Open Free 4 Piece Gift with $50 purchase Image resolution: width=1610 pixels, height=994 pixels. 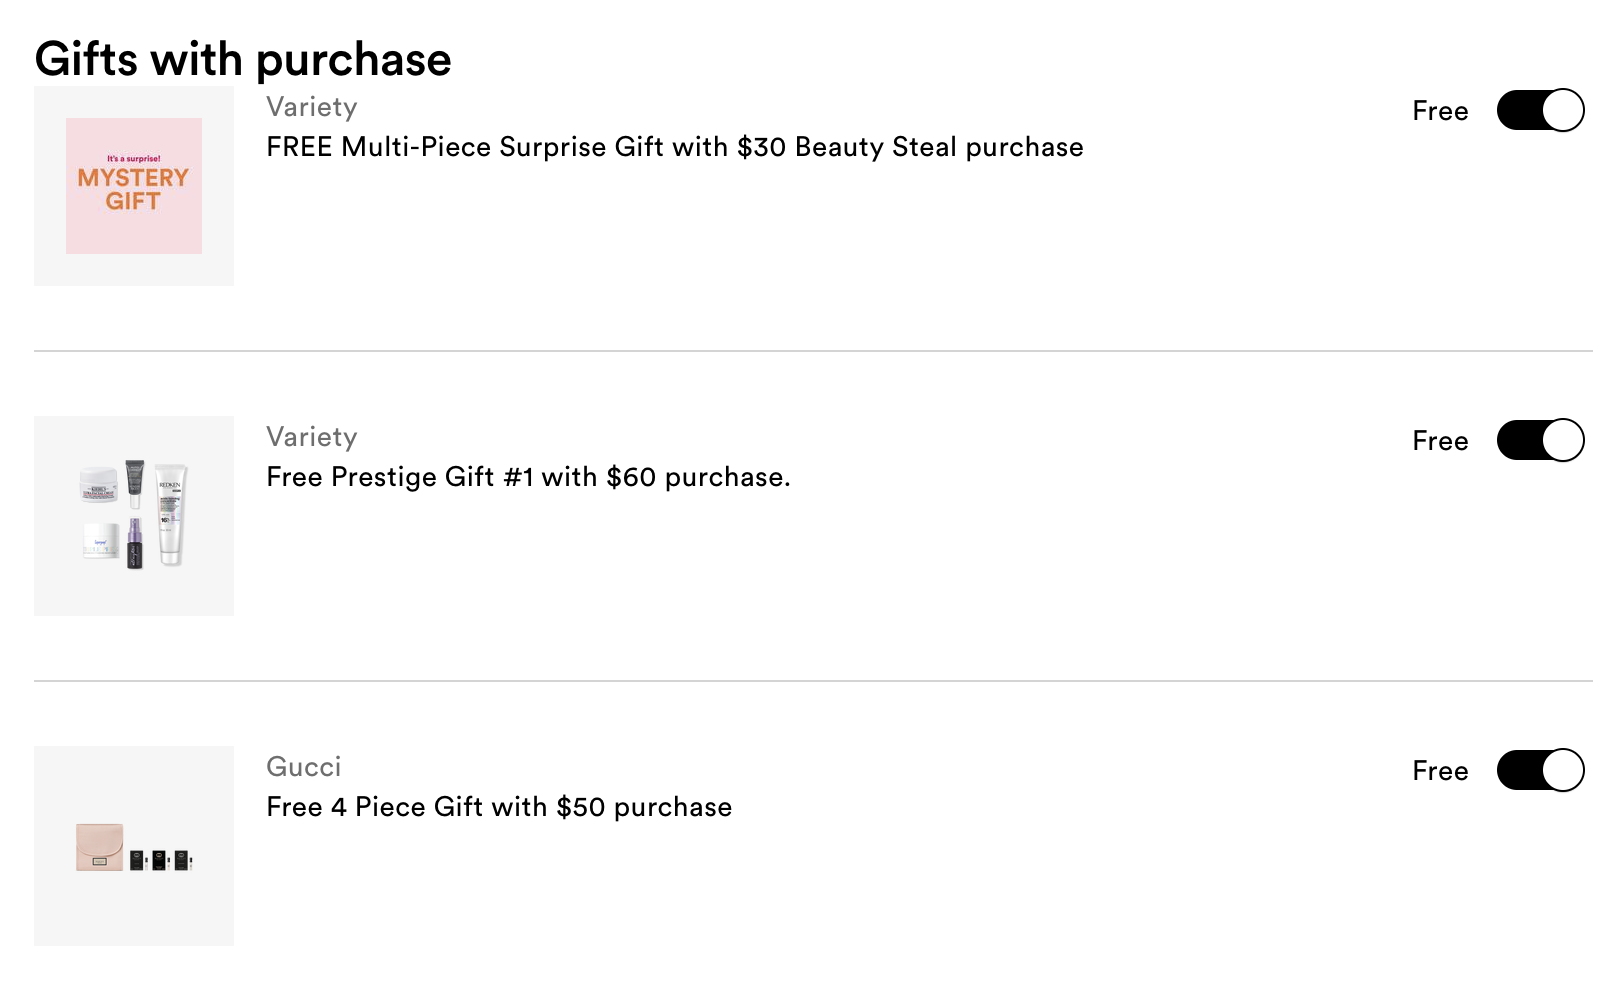tap(499, 807)
